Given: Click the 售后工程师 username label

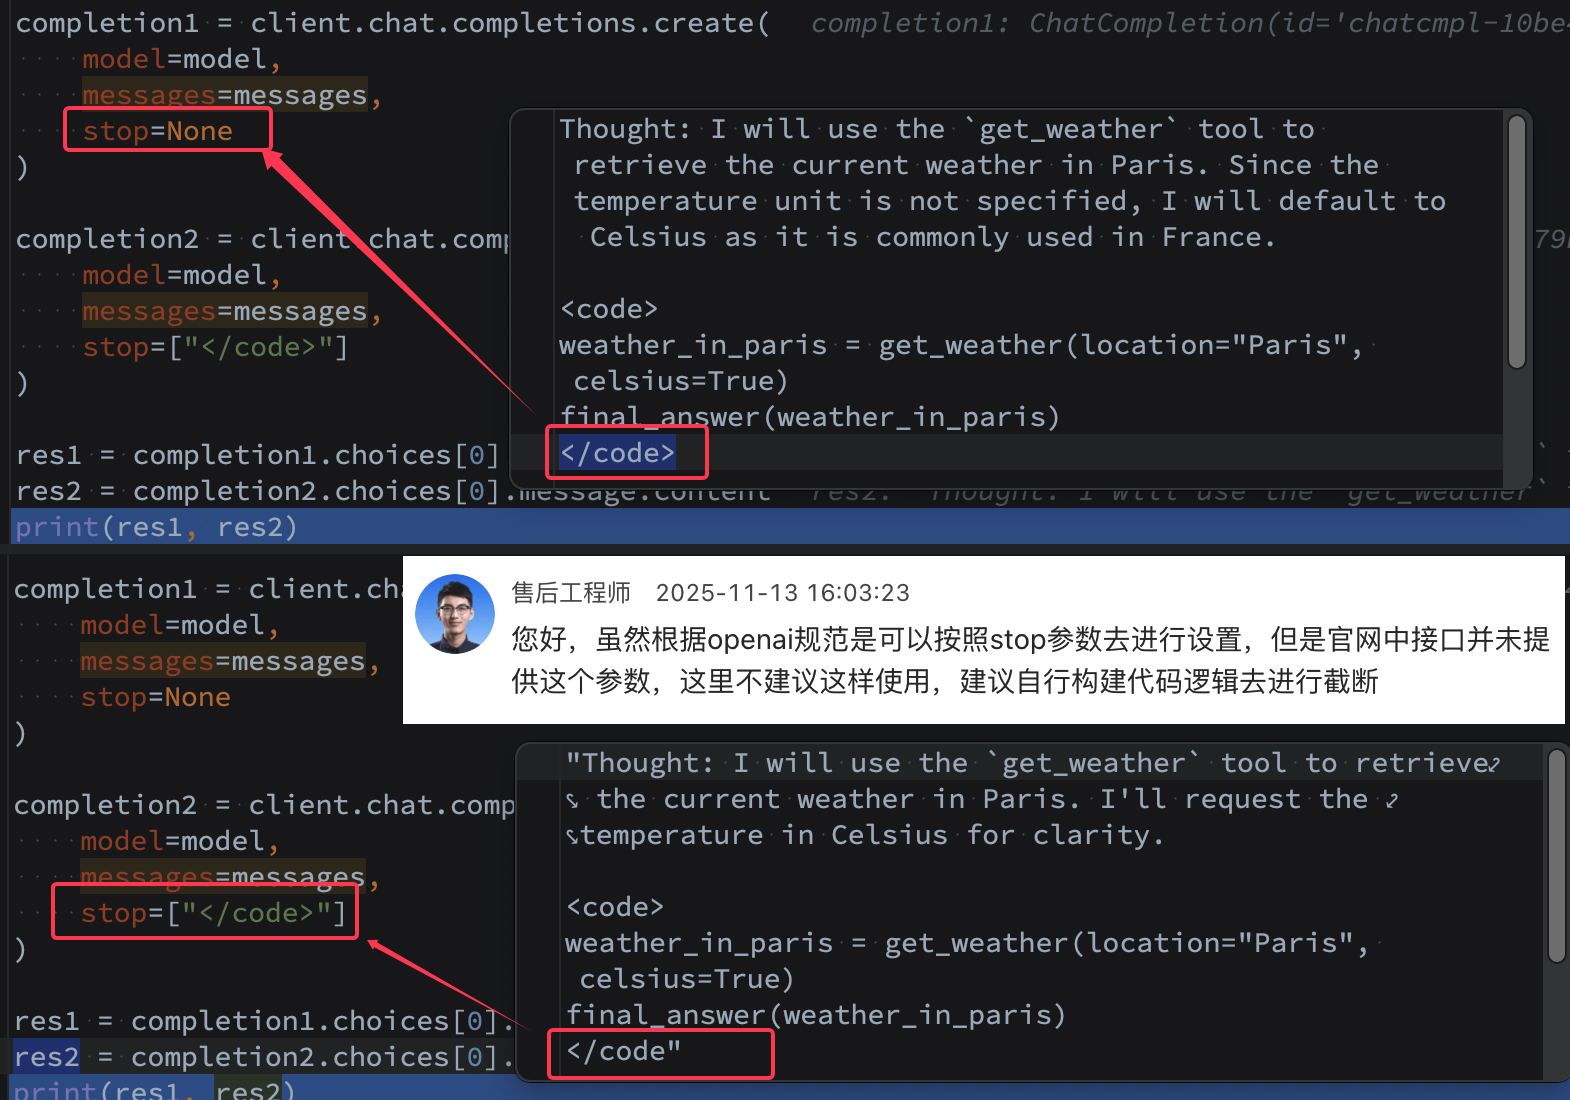Looking at the screenshot, I should click(571, 593).
